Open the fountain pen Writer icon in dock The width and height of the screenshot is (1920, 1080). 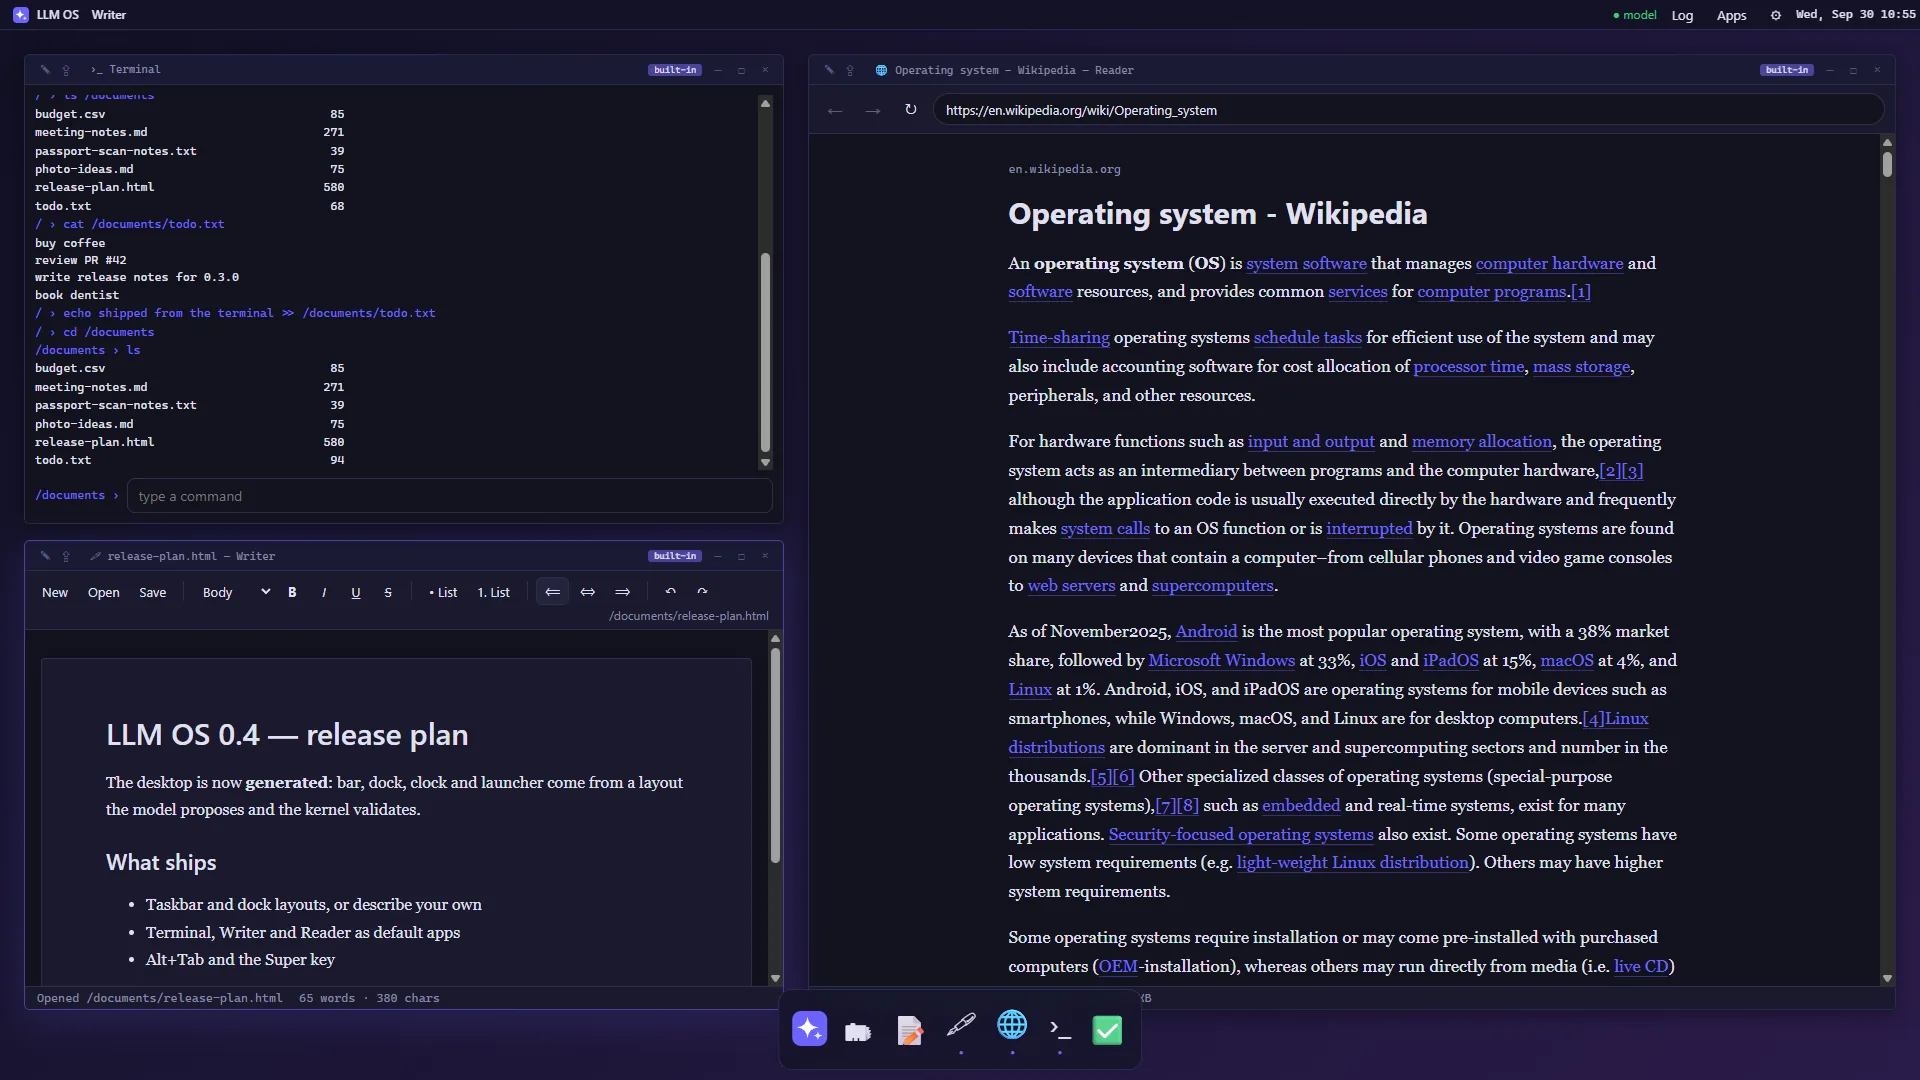(961, 1025)
